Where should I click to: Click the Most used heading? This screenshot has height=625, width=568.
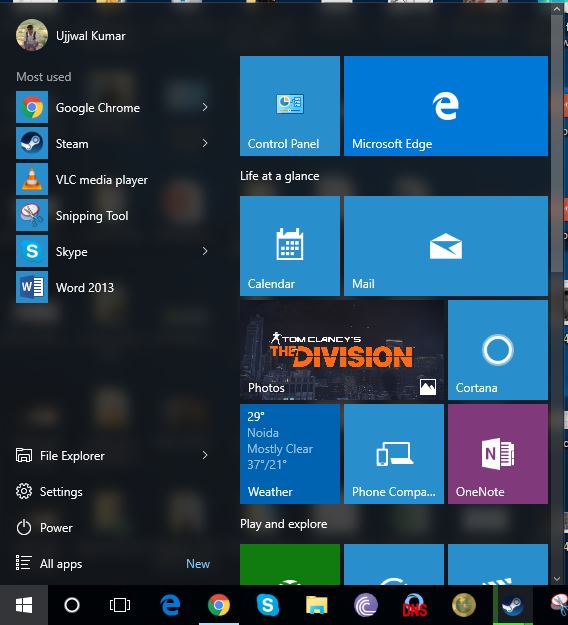pyautogui.click(x=44, y=77)
